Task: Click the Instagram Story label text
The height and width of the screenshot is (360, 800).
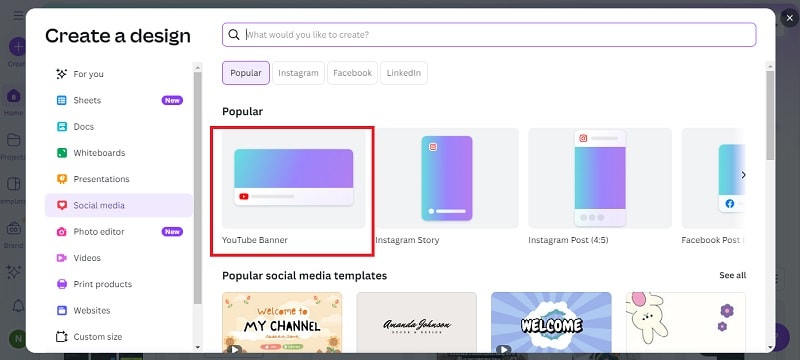Action: click(x=407, y=240)
